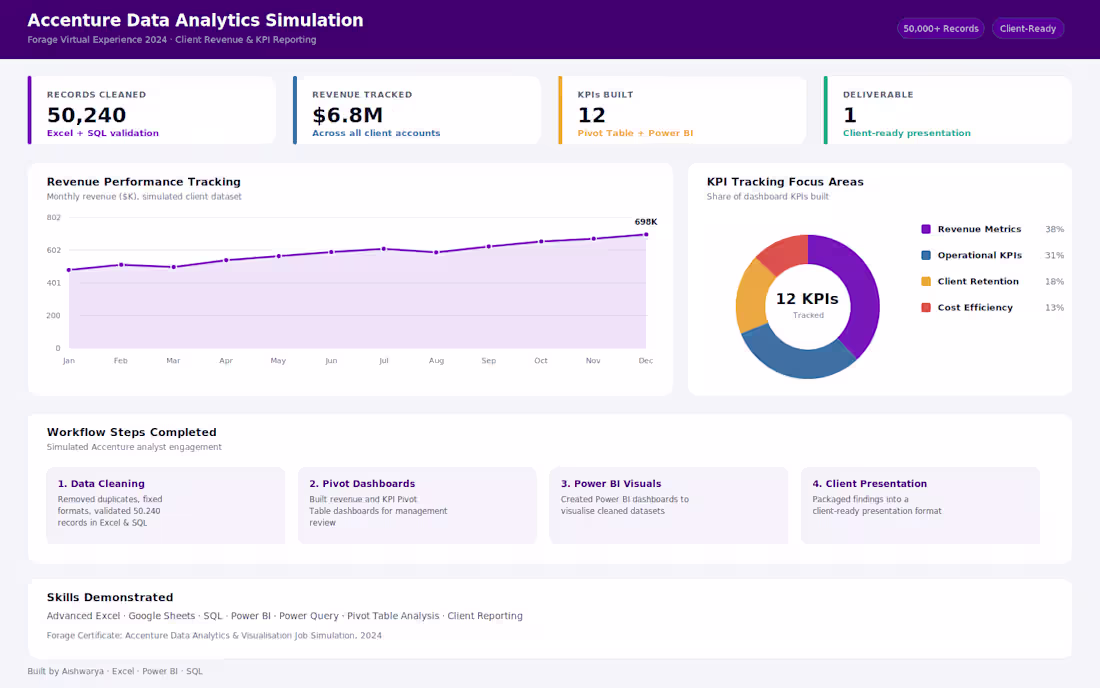
Task: Click the Revenue Performance Tracking heading
Action: click(144, 182)
